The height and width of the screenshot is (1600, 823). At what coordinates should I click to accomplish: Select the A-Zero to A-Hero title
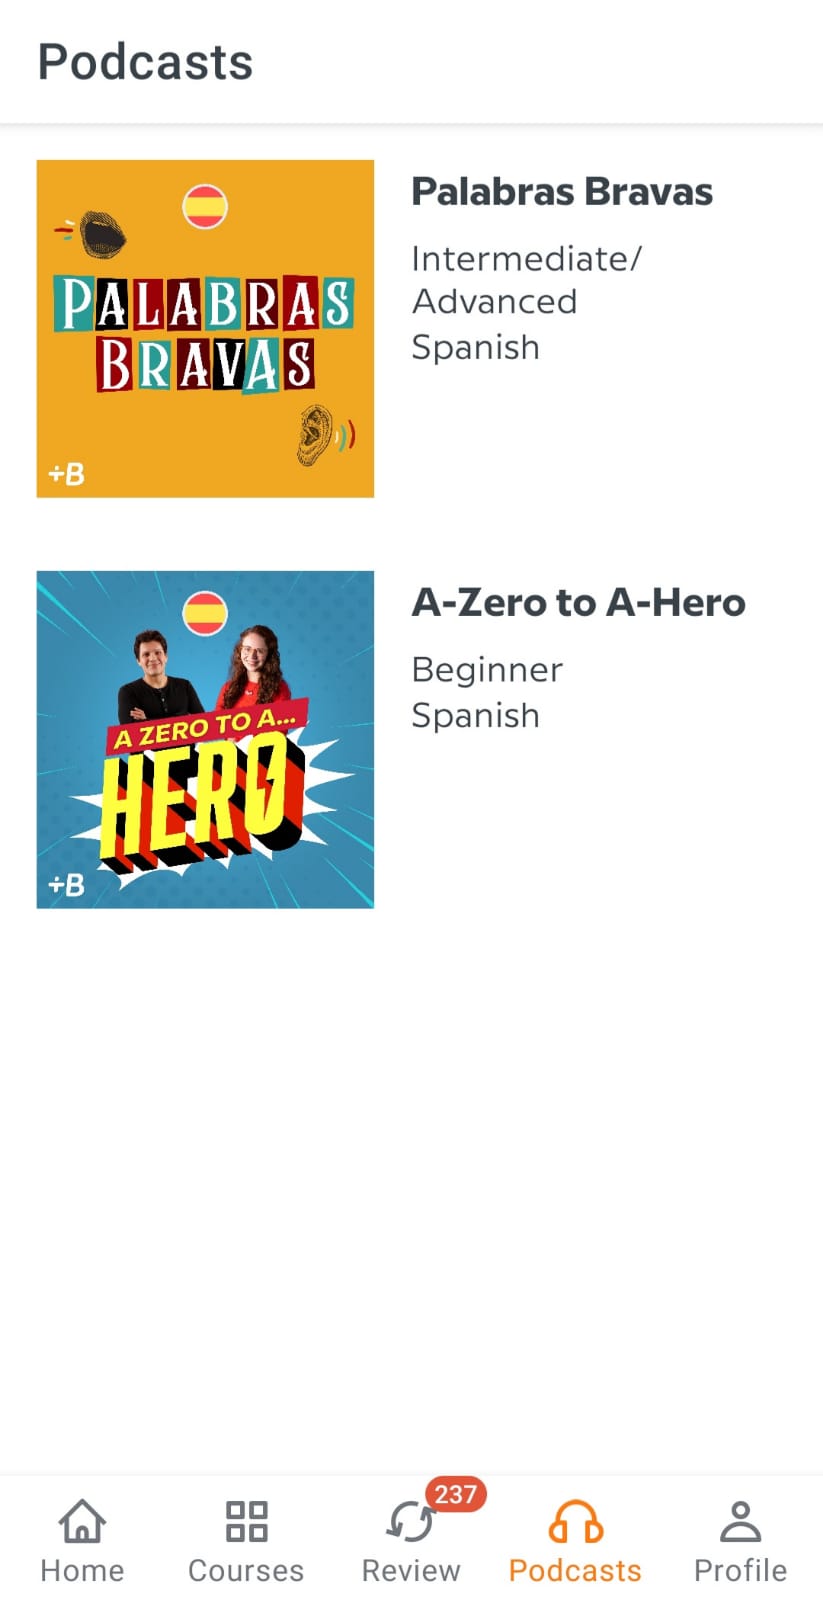coord(579,603)
